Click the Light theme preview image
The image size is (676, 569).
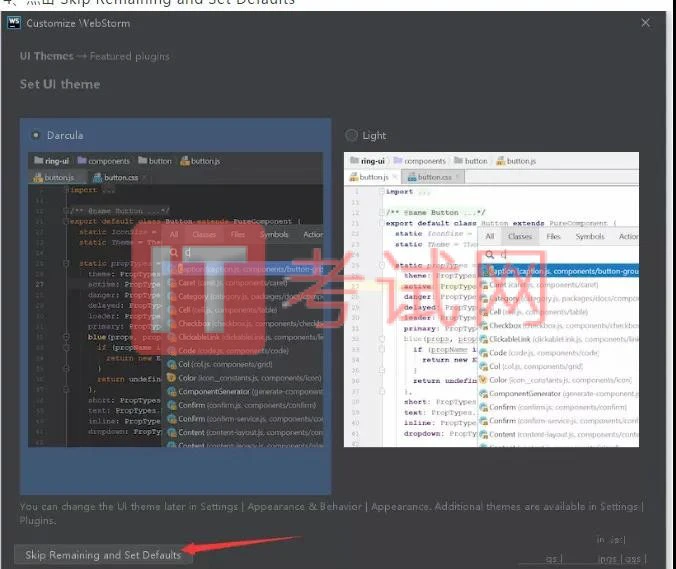point(491,300)
